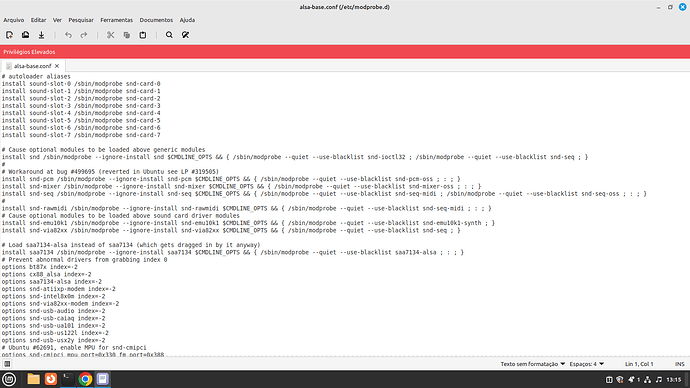Launch the Files folder icon in taskbar
Viewport: 690px width, 388px height.
point(33,379)
